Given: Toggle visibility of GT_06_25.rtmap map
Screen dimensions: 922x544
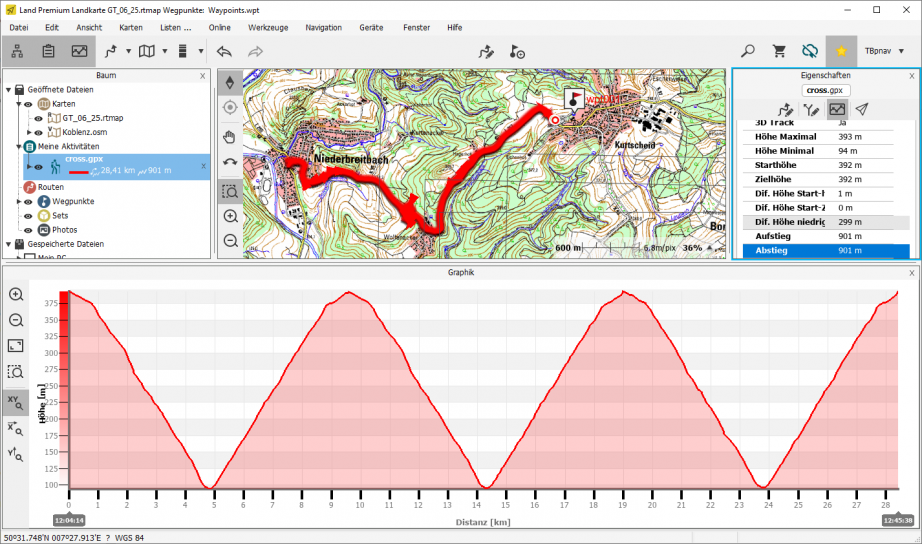Looking at the screenshot, I should click(39, 118).
